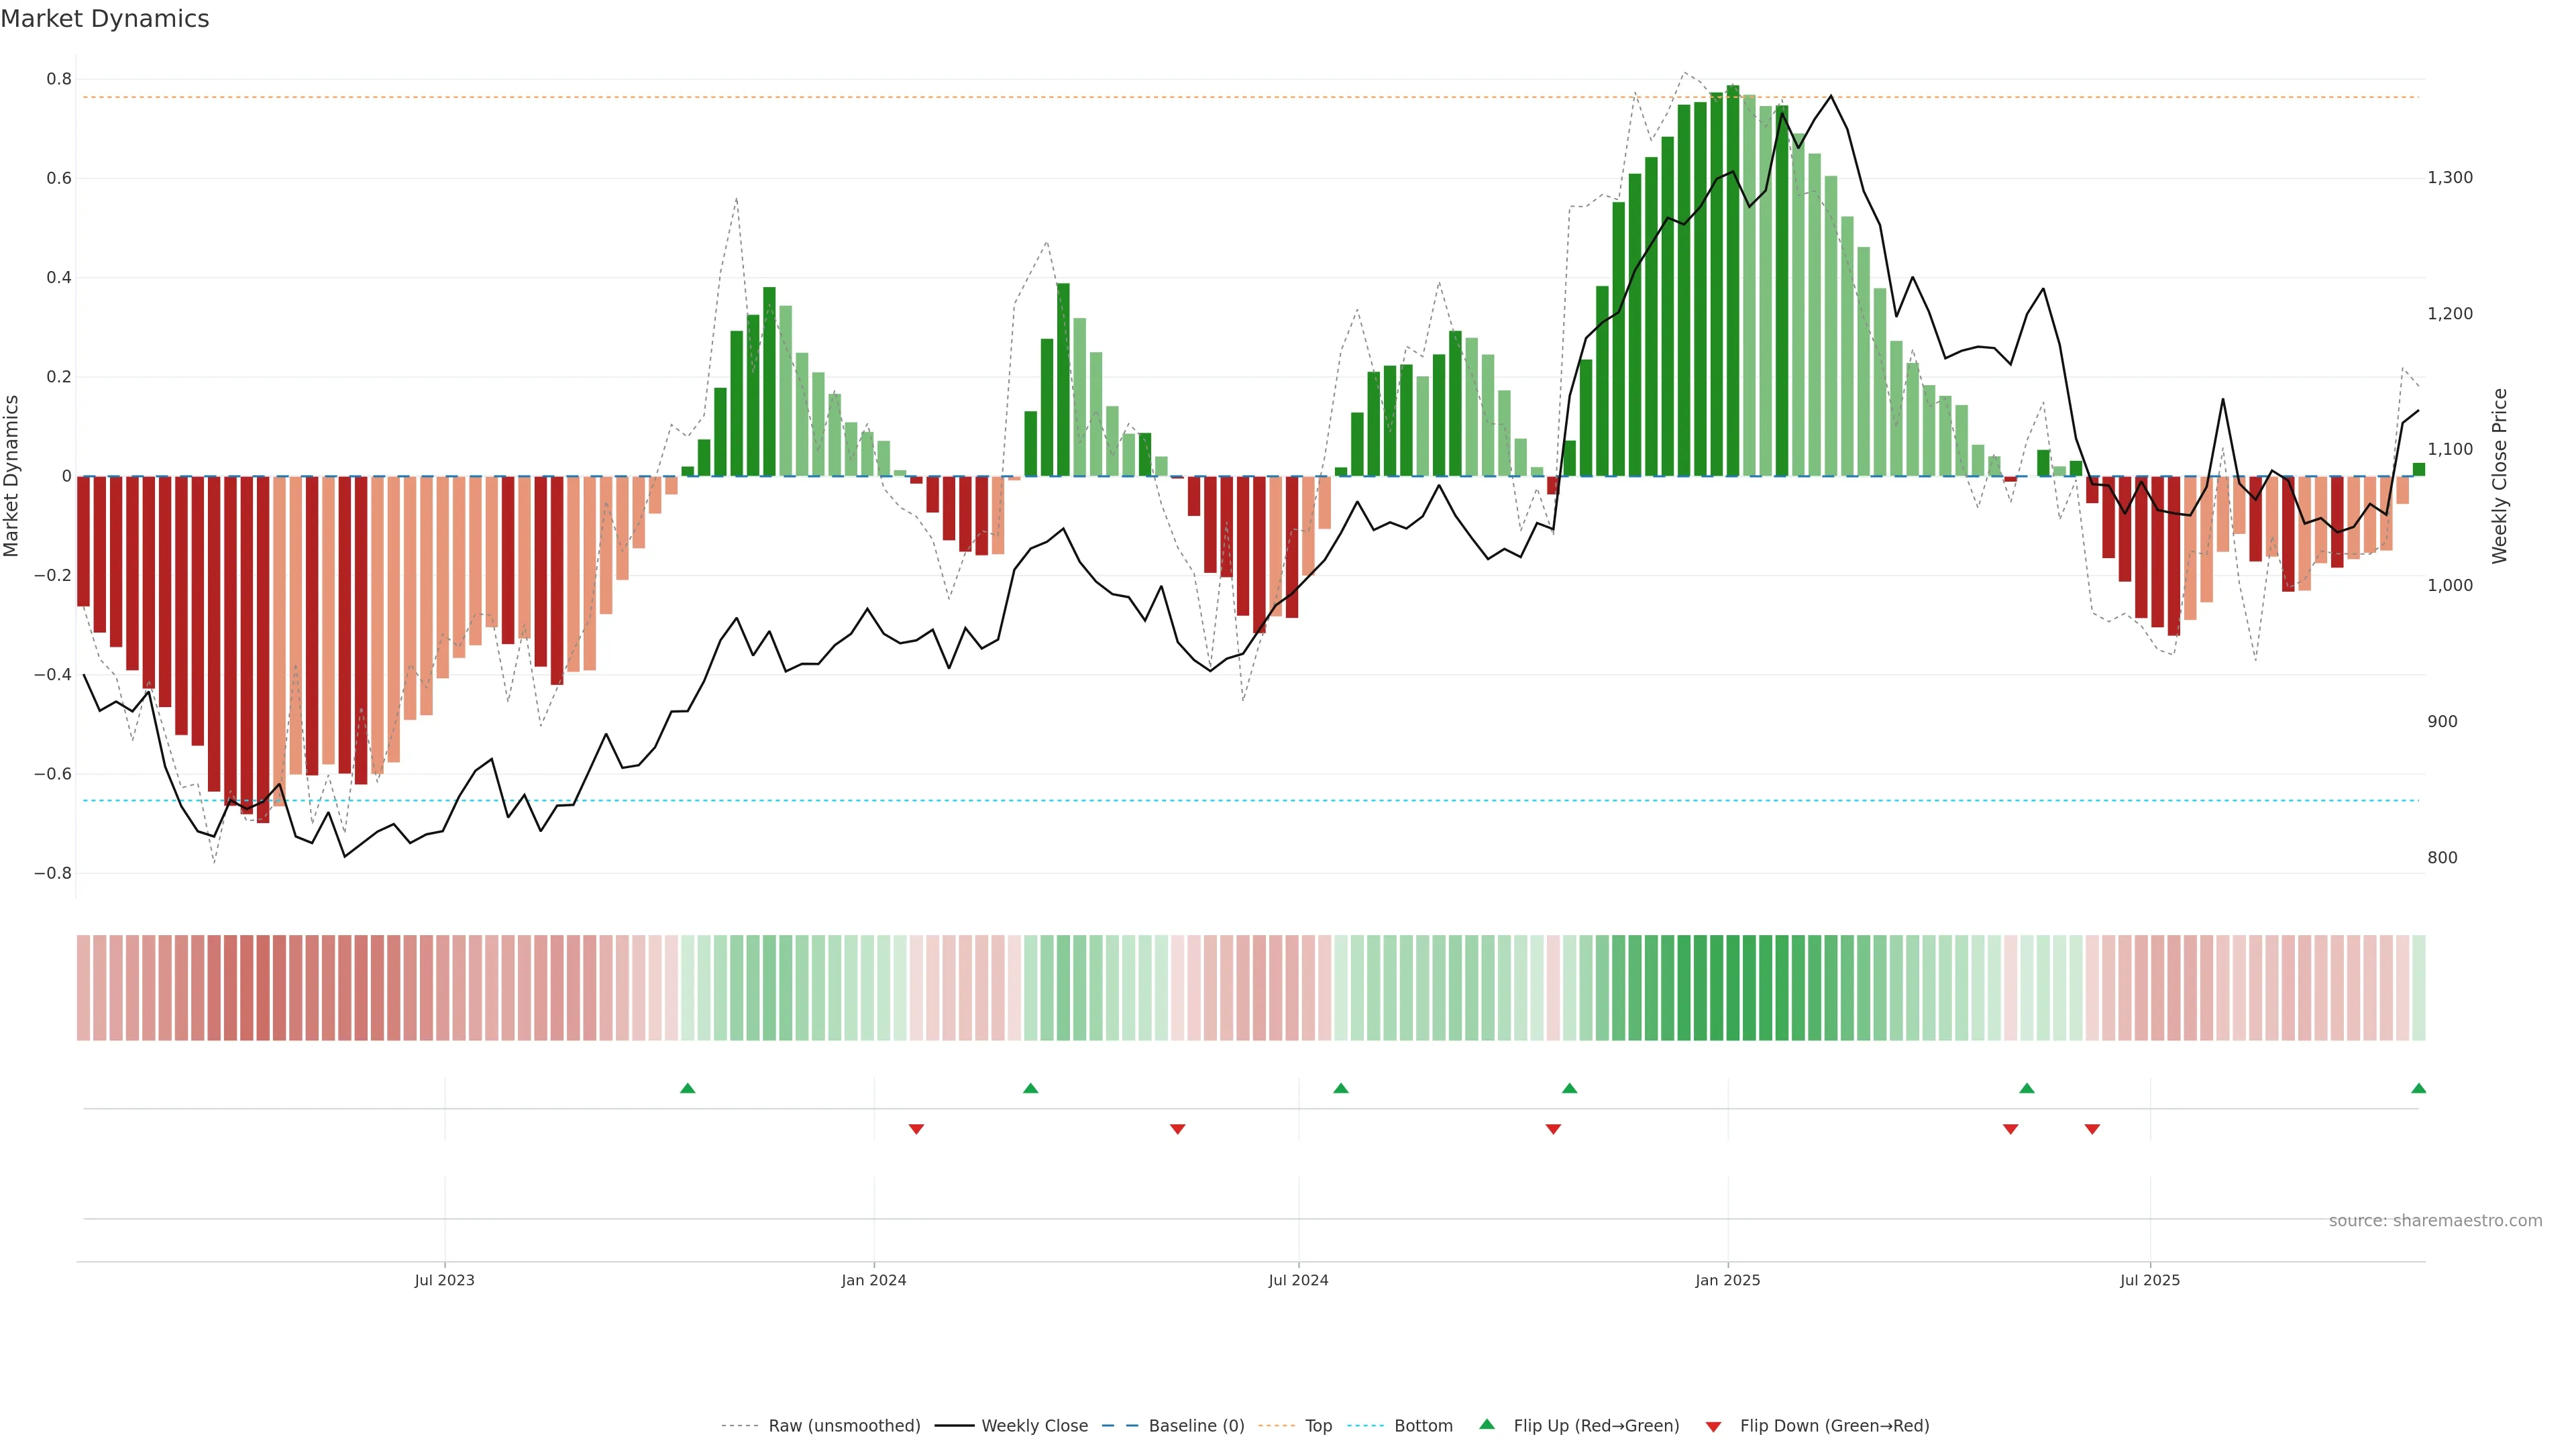Click the Weekly Close Price axis title

[2499, 476]
